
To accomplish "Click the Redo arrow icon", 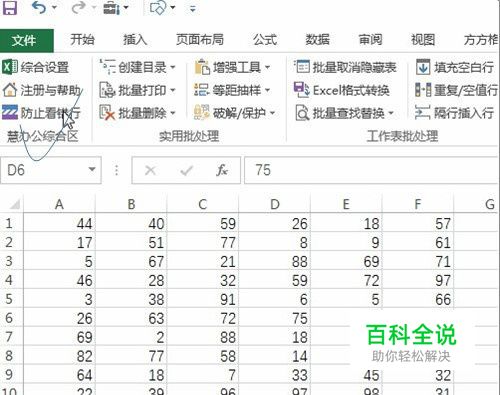I will (78, 7).
